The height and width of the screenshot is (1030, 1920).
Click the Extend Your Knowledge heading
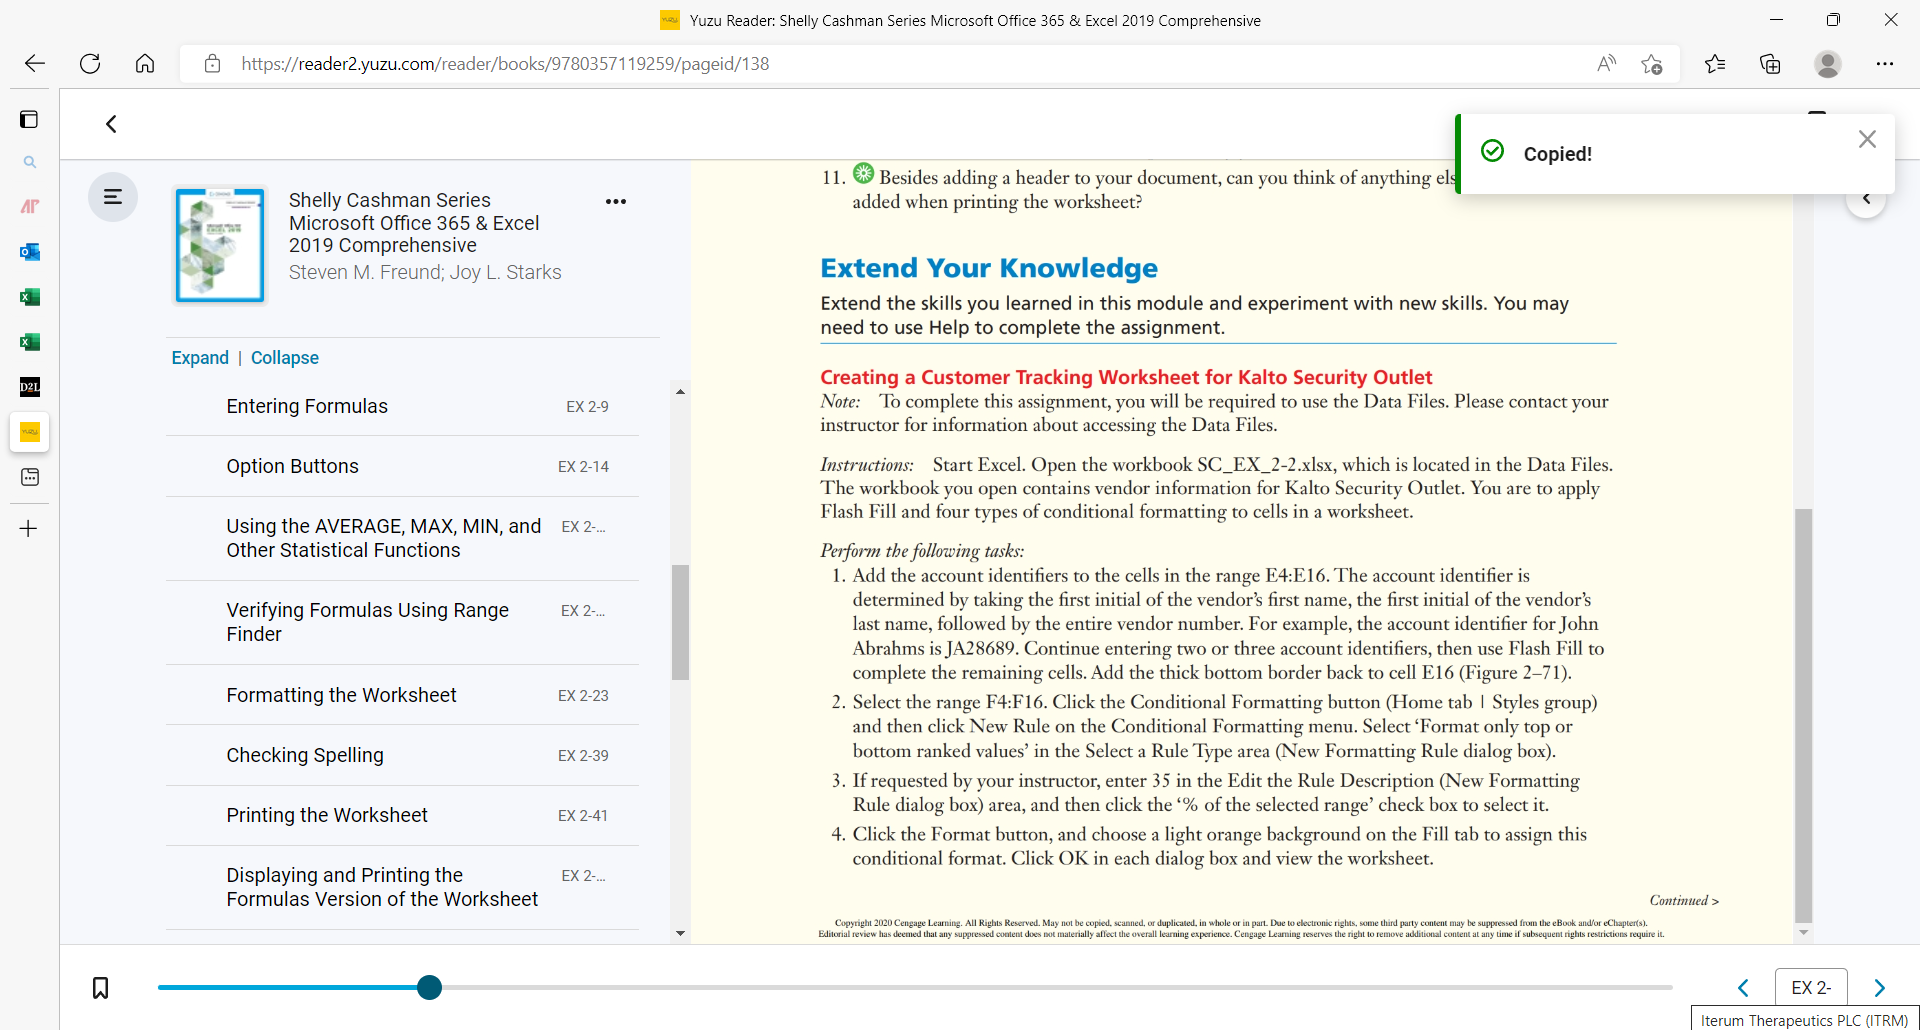[x=988, y=268]
